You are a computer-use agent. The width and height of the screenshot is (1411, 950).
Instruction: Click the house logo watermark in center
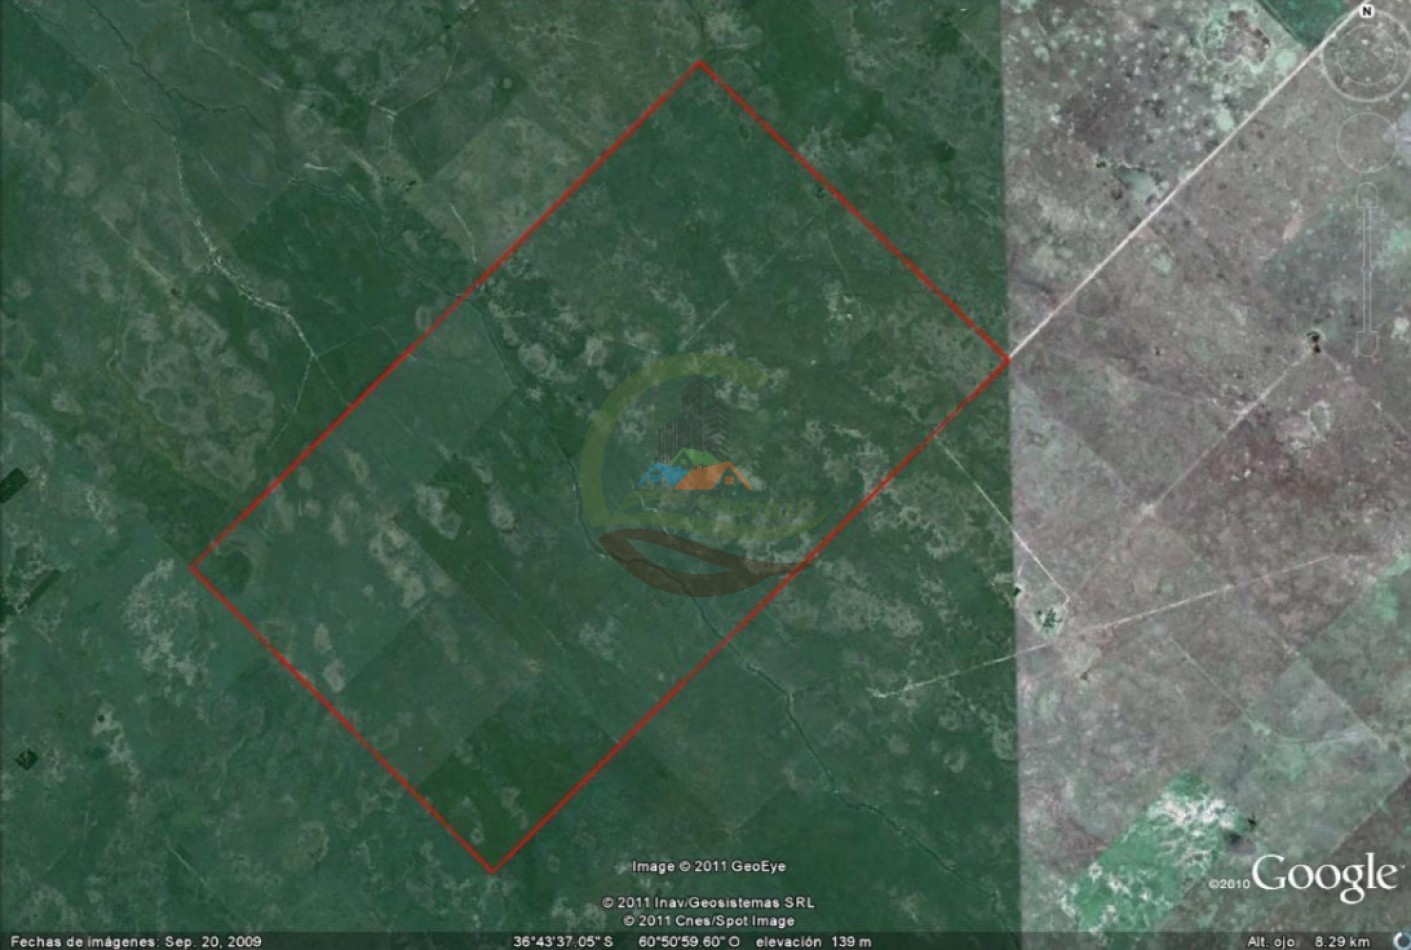(x=700, y=472)
